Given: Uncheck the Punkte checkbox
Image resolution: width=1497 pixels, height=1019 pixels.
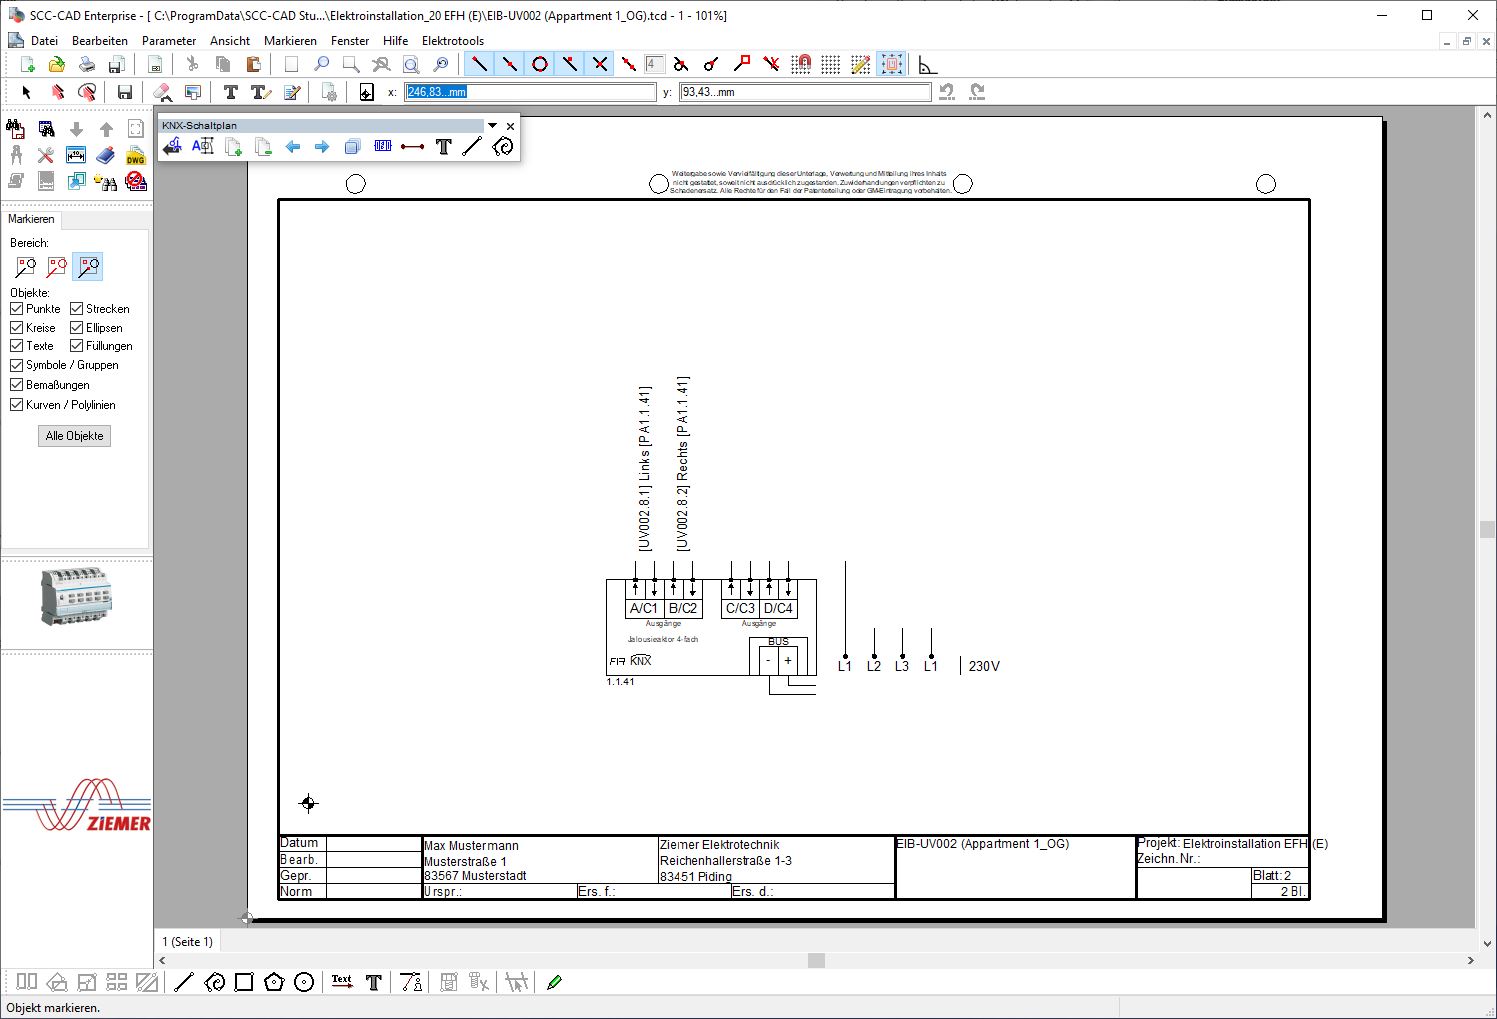Looking at the screenshot, I should 17,309.
